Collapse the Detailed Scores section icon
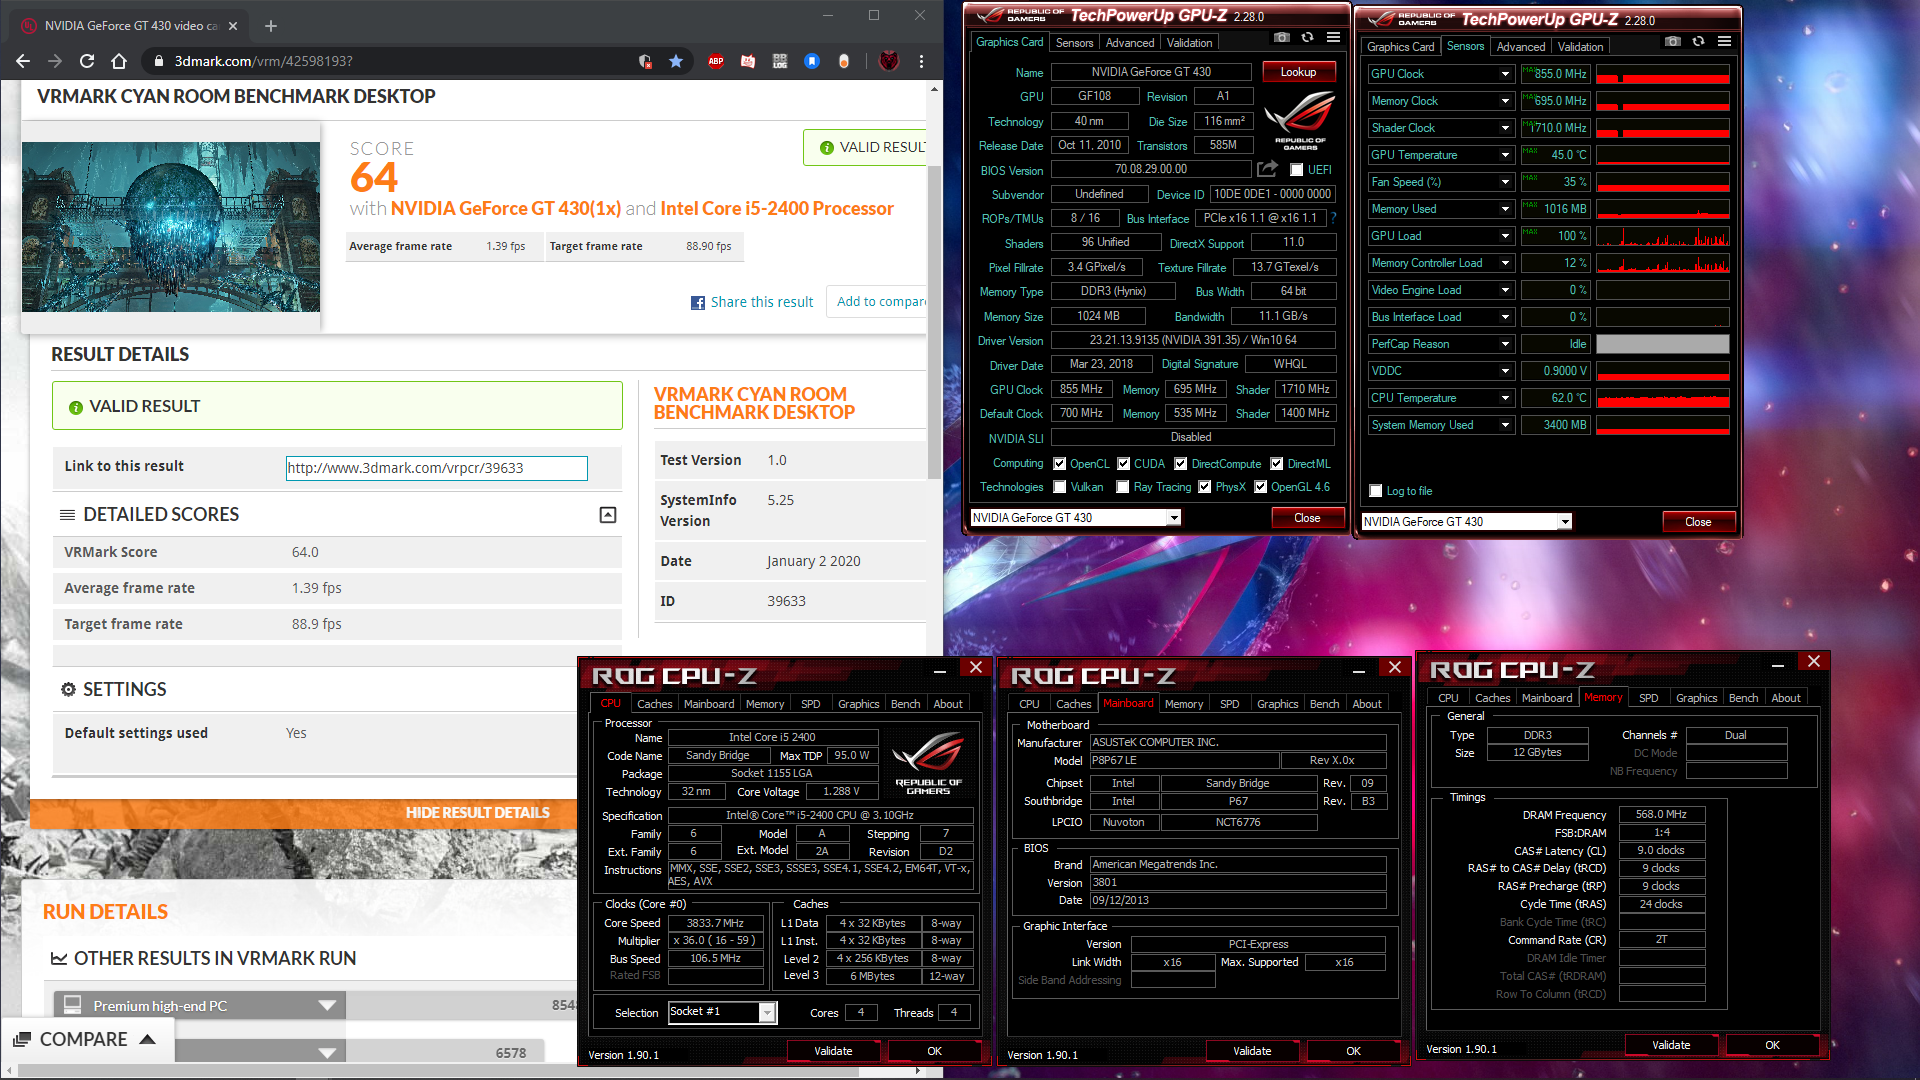This screenshot has height=1080, width=1920. tap(607, 515)
